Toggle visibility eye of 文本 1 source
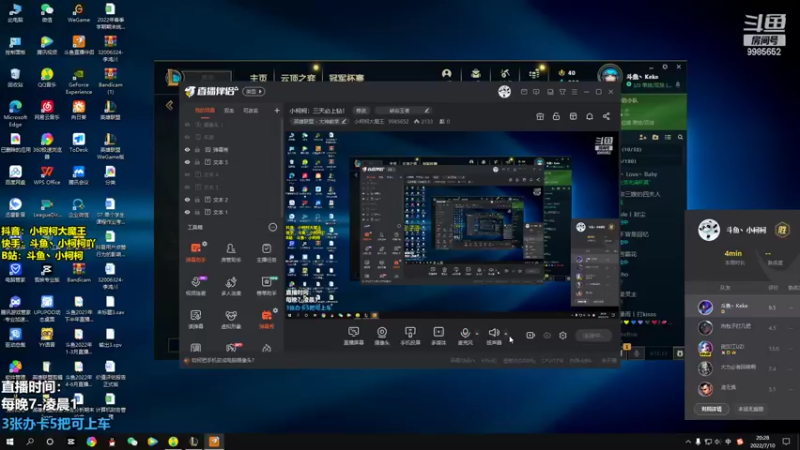 pyautogui.click(x=187, y=212)
